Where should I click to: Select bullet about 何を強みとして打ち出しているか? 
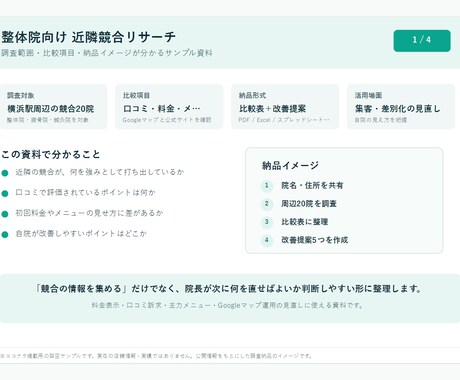click(100, 172)
